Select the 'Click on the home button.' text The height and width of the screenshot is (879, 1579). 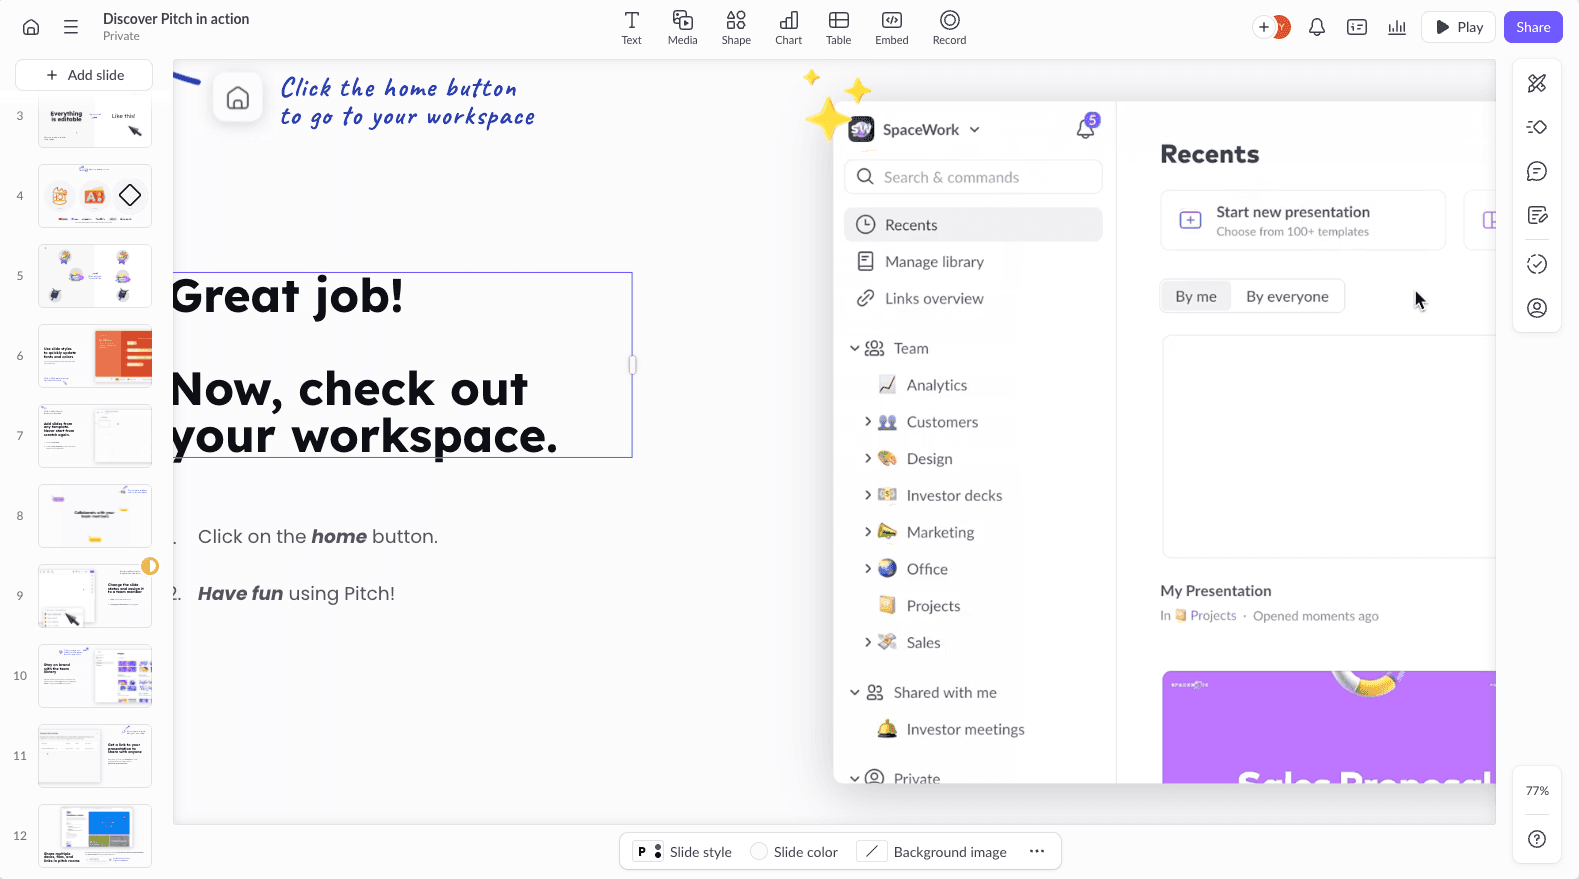(318, 537)
